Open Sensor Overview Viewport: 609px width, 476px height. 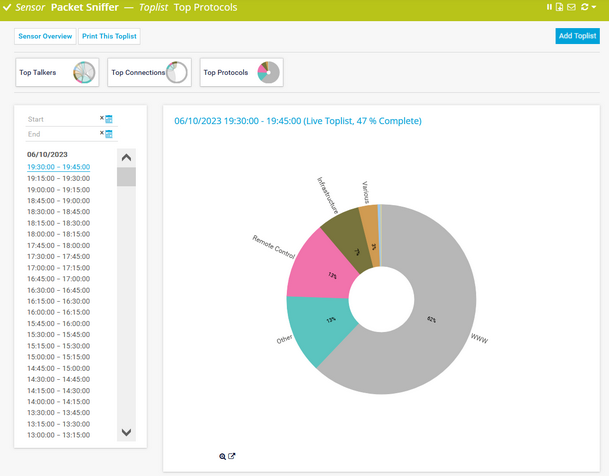45,36
